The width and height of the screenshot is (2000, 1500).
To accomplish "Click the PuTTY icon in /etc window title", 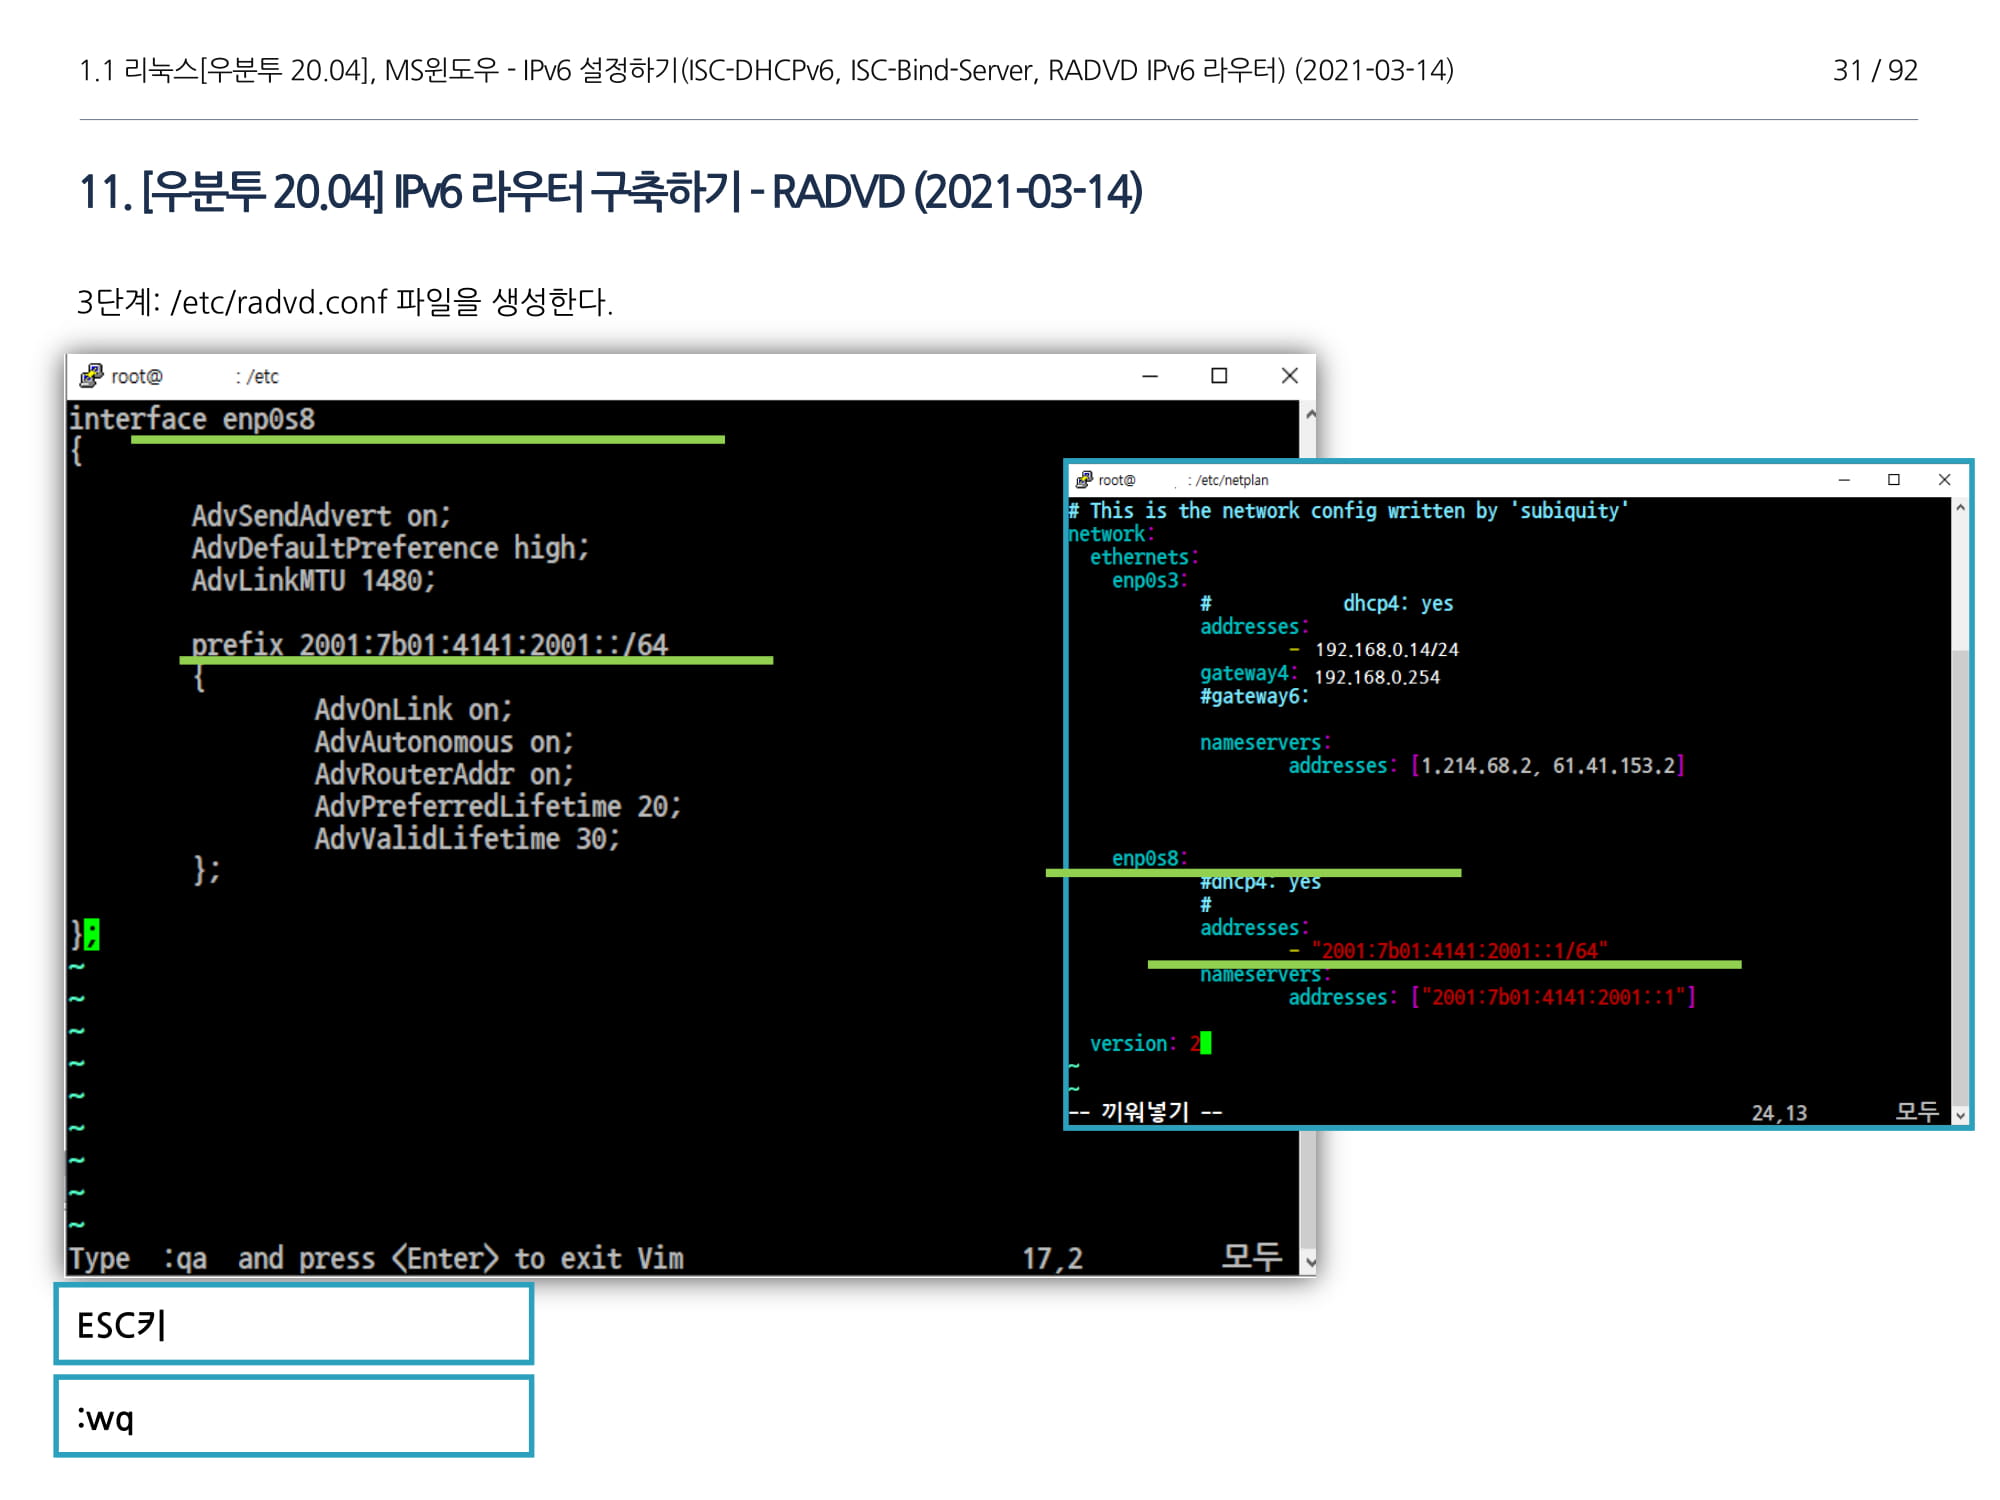I will coord(91,376).
